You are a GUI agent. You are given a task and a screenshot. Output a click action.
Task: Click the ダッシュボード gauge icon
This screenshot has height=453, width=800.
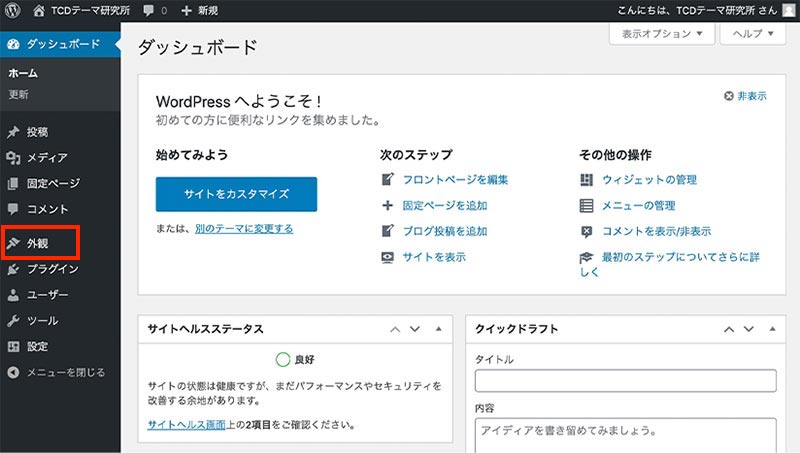point(13,44)
